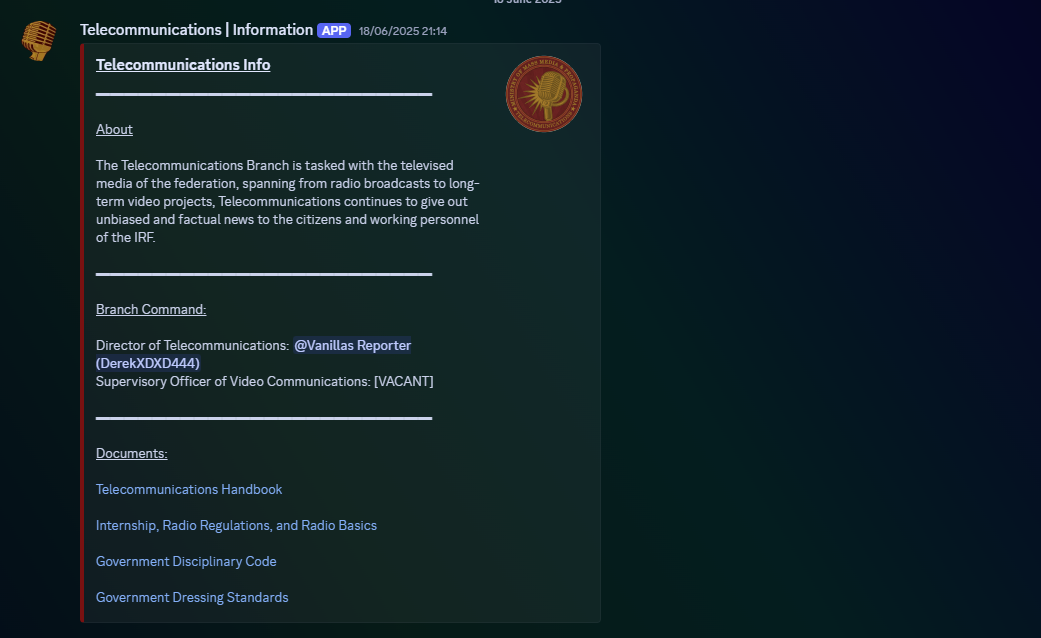The height and width of the screenshot is (638, 1041).
Task: Open Internship, Radio Regulations, and Radio Basics
Action: coord(236,525)
